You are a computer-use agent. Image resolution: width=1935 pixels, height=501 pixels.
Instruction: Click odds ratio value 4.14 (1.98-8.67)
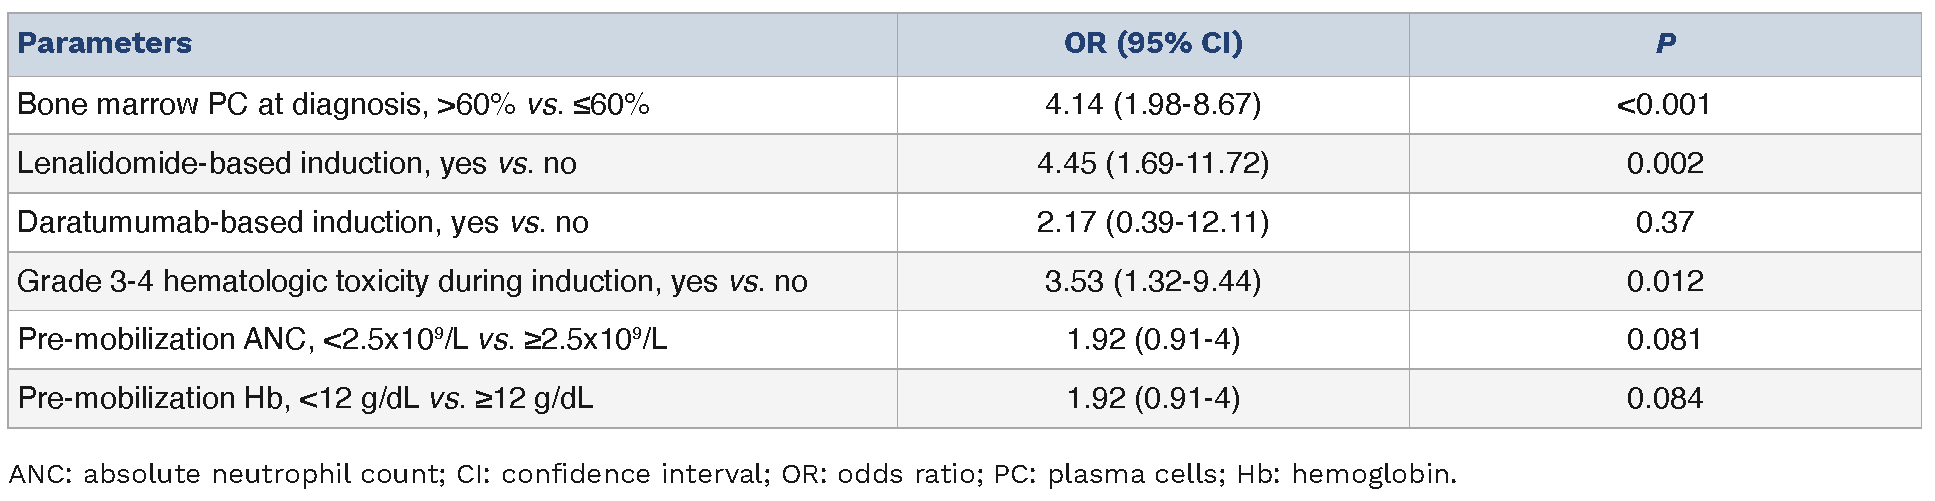click(1152, 105)
